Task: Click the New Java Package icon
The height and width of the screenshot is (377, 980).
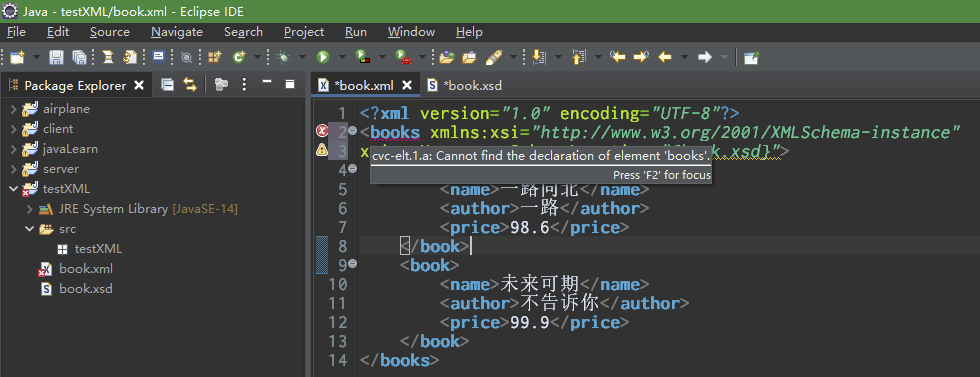Action: click(x=215, y=58)
